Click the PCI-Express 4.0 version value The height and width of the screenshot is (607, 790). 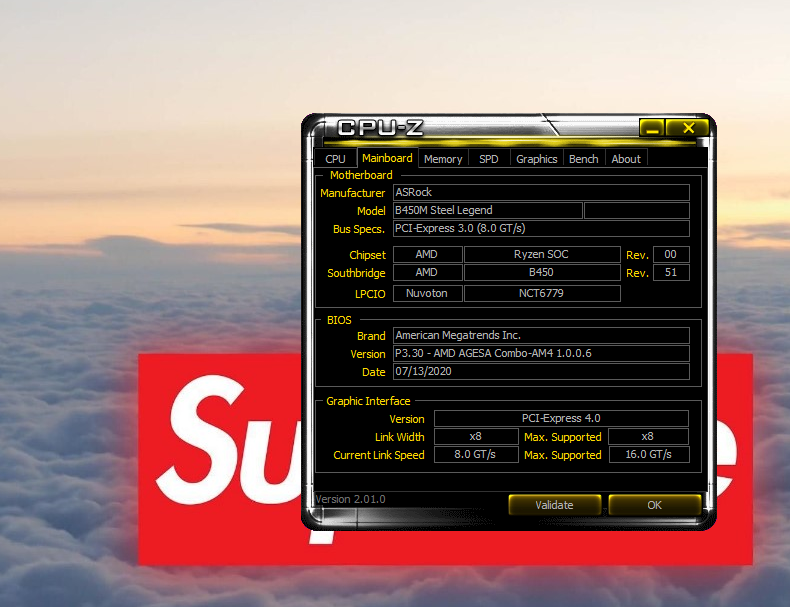click(561, 418)
